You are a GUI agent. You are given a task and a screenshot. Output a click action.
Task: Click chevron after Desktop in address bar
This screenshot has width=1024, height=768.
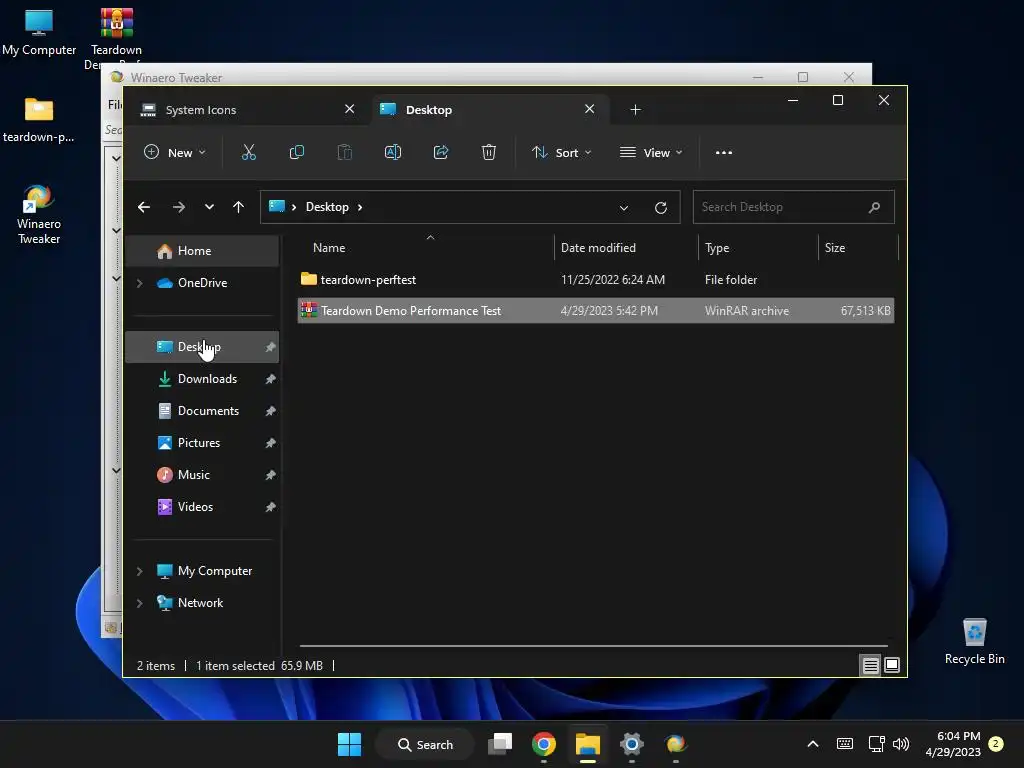pyautogui.click(x=360, y=207)
